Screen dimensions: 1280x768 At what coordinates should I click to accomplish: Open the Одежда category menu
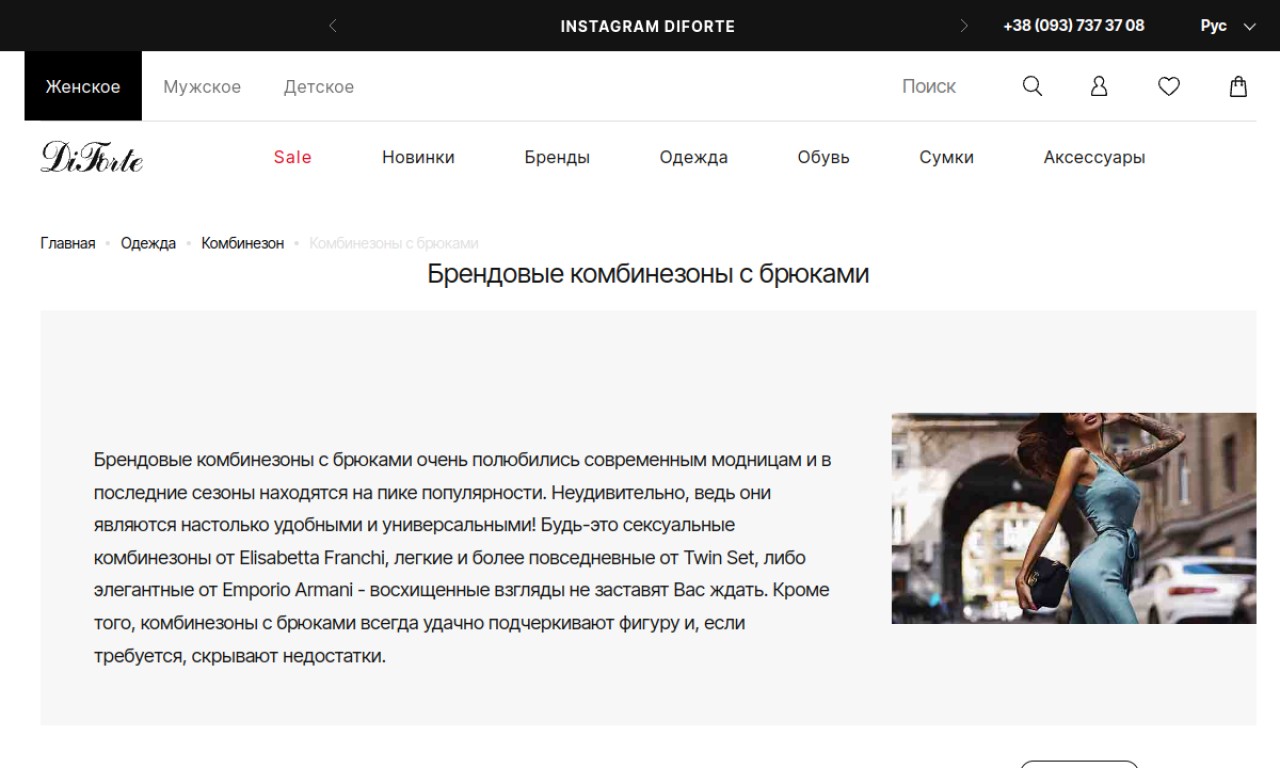pyautogui.click(x=694, y=157)
